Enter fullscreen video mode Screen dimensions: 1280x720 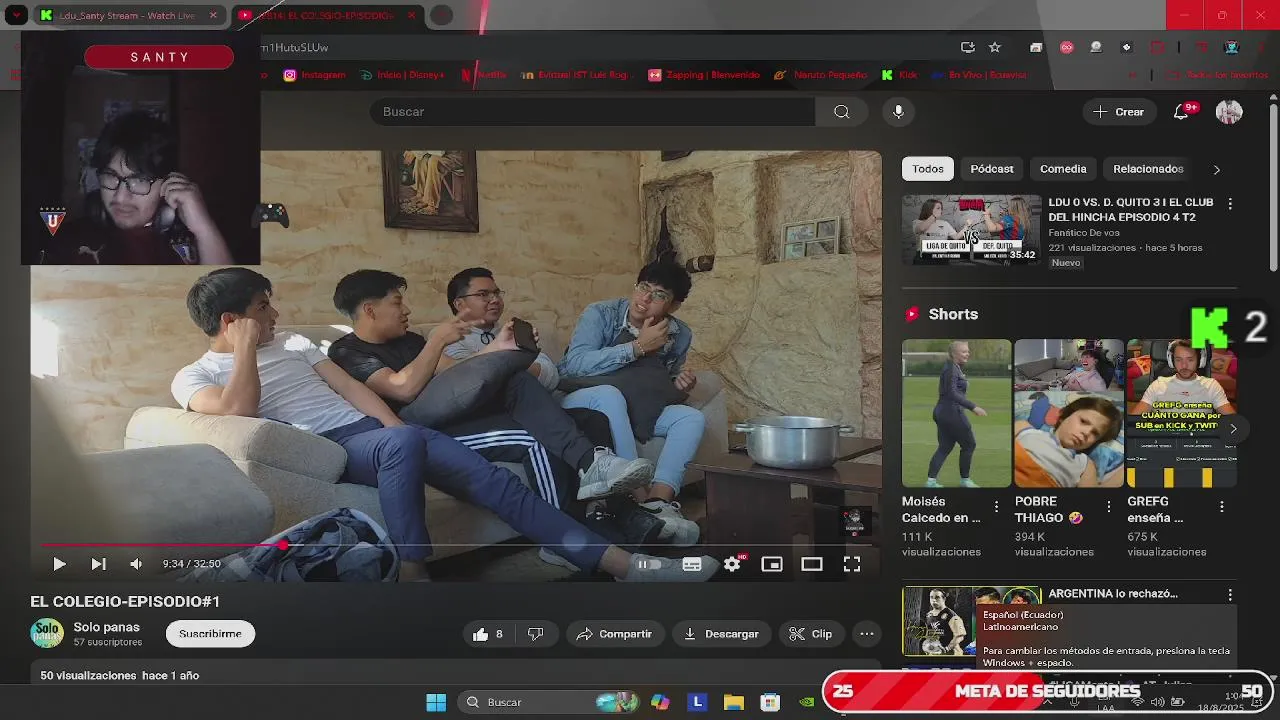tap(852, 564)
